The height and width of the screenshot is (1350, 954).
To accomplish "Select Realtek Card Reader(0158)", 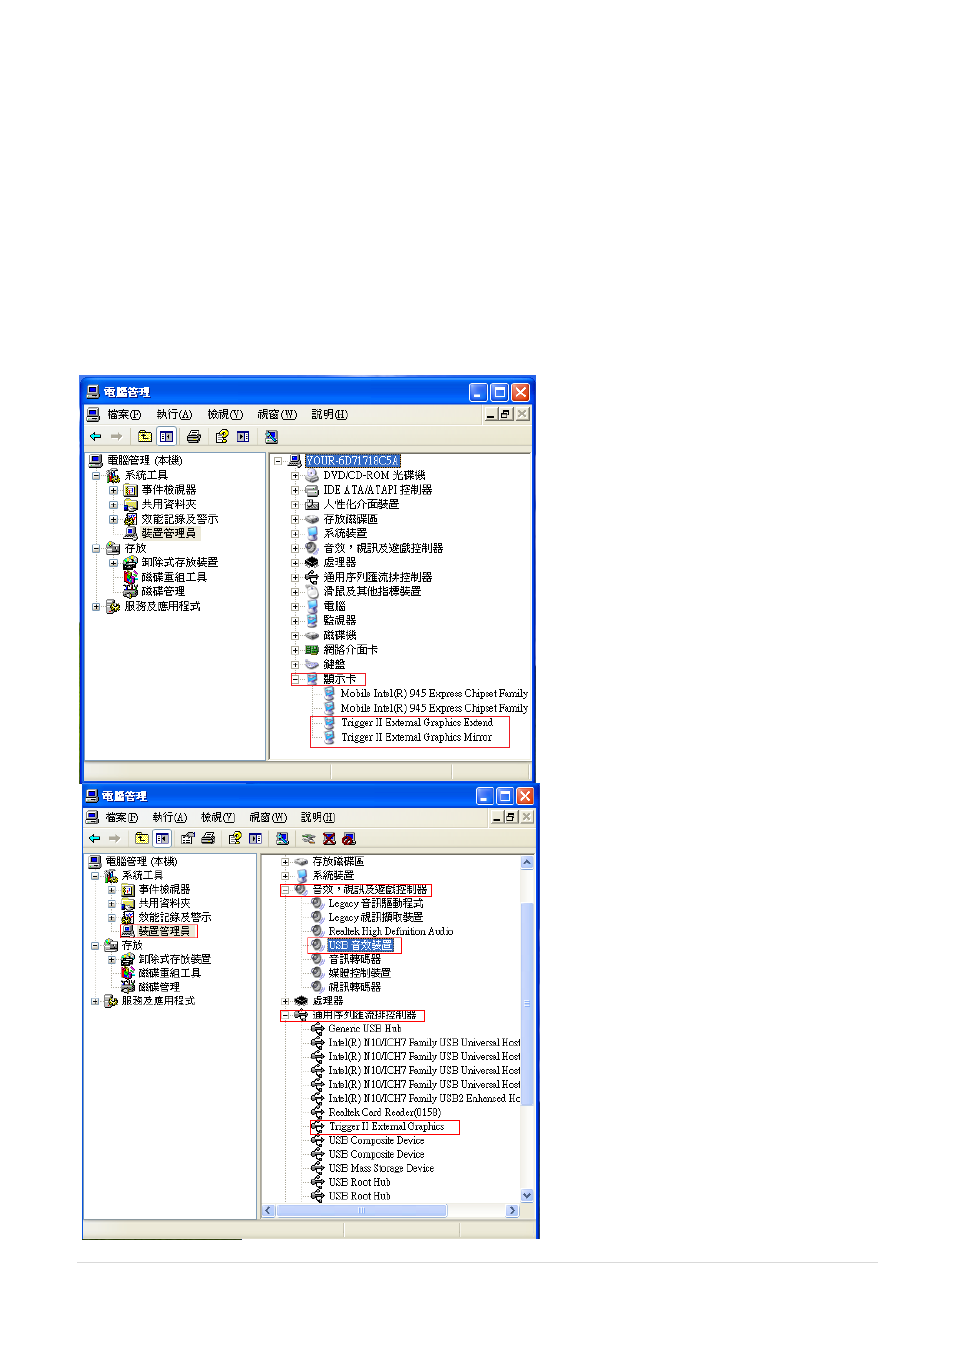I will 385,1112.
